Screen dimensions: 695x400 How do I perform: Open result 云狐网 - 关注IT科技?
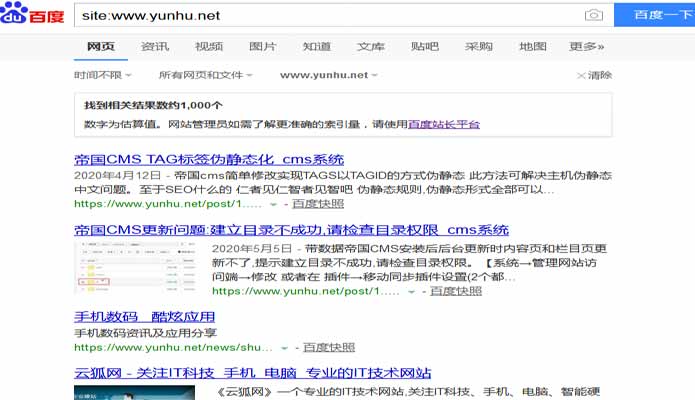(x=253, y=373)
